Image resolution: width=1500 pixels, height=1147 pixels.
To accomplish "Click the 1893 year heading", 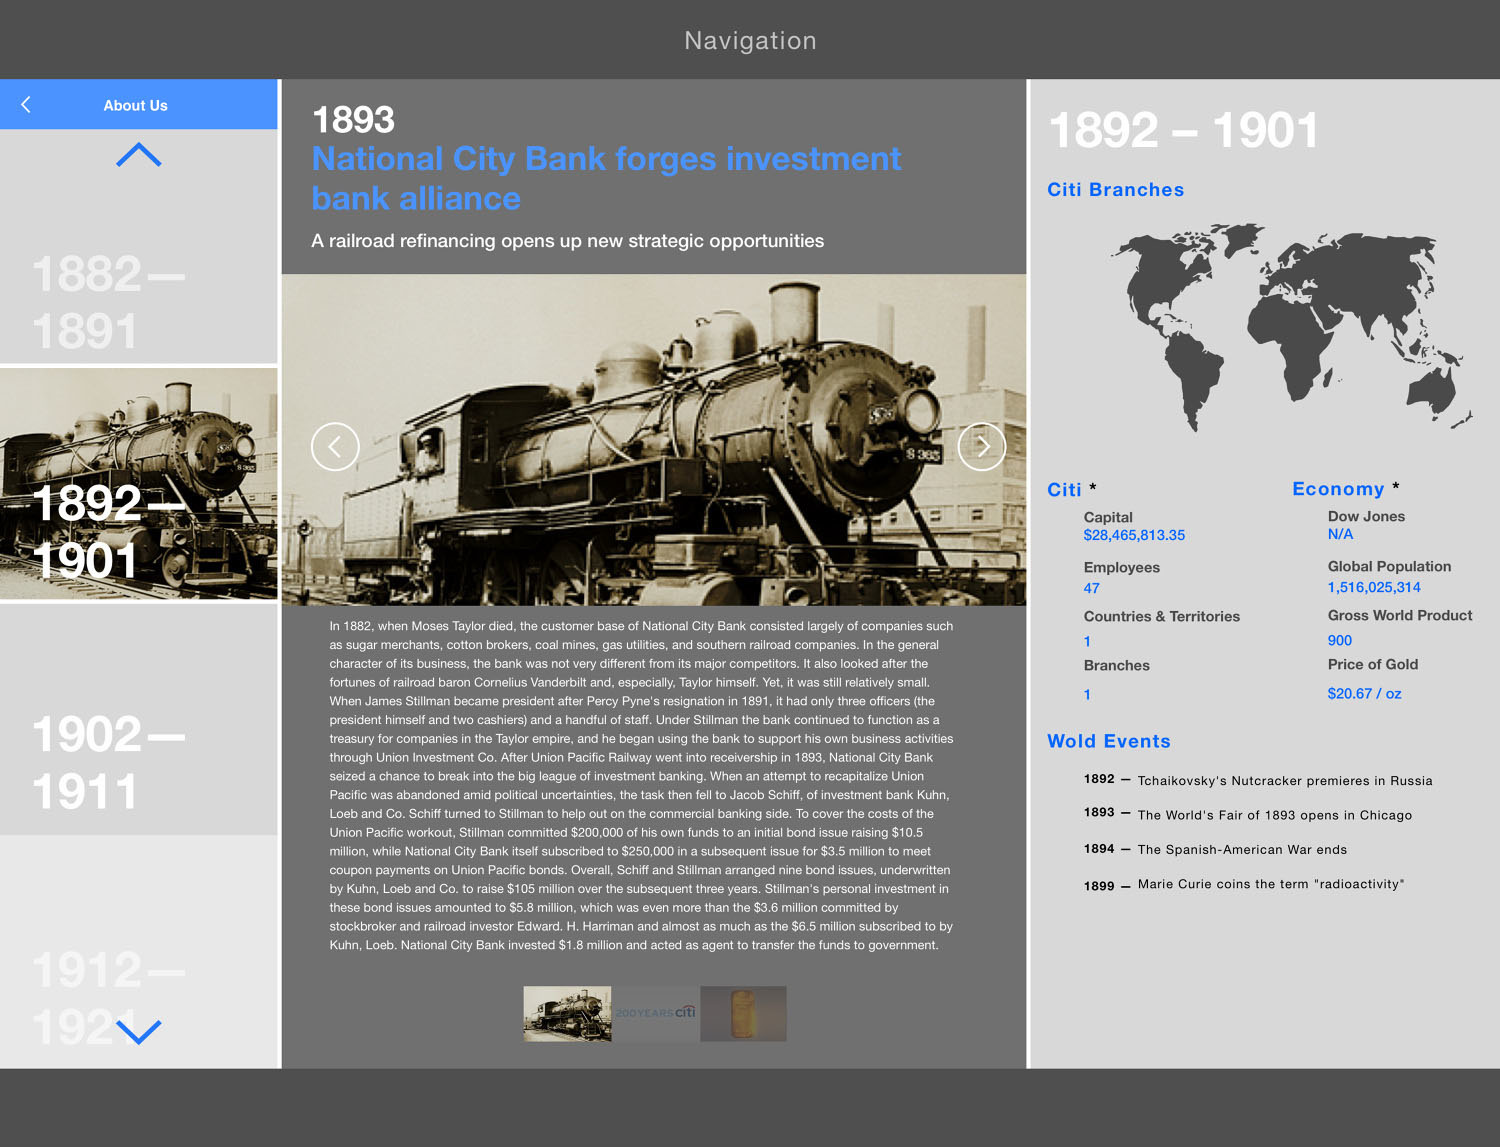I will pos(353,120).
